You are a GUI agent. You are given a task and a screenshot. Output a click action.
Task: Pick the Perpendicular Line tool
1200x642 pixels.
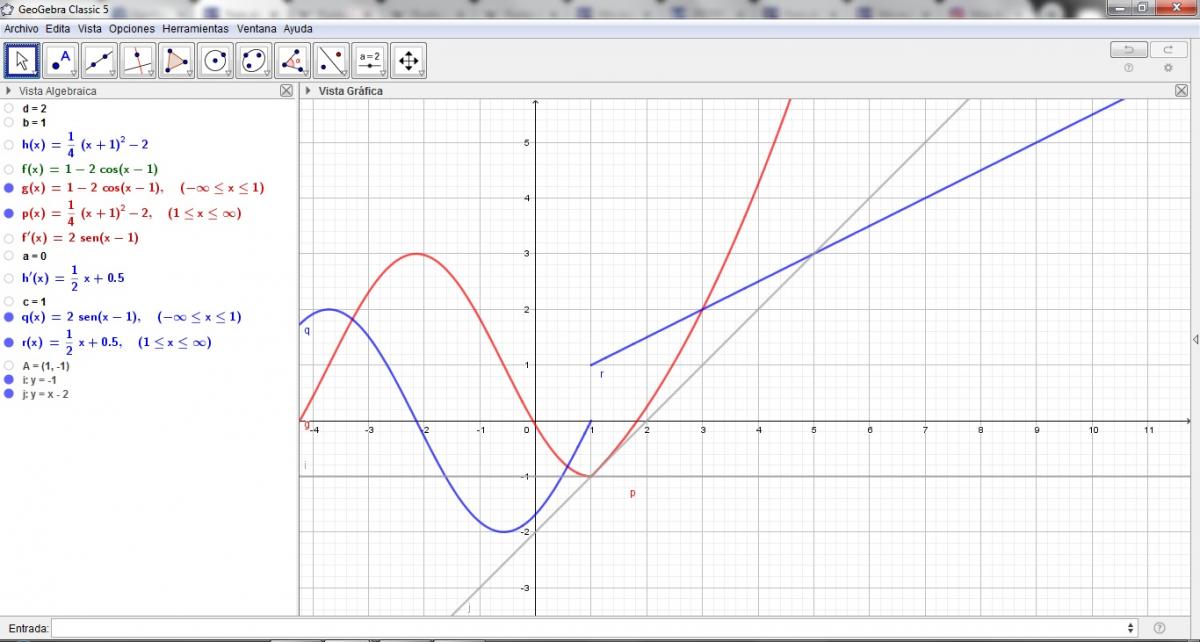pyautogui.click(x=138, y=61)
